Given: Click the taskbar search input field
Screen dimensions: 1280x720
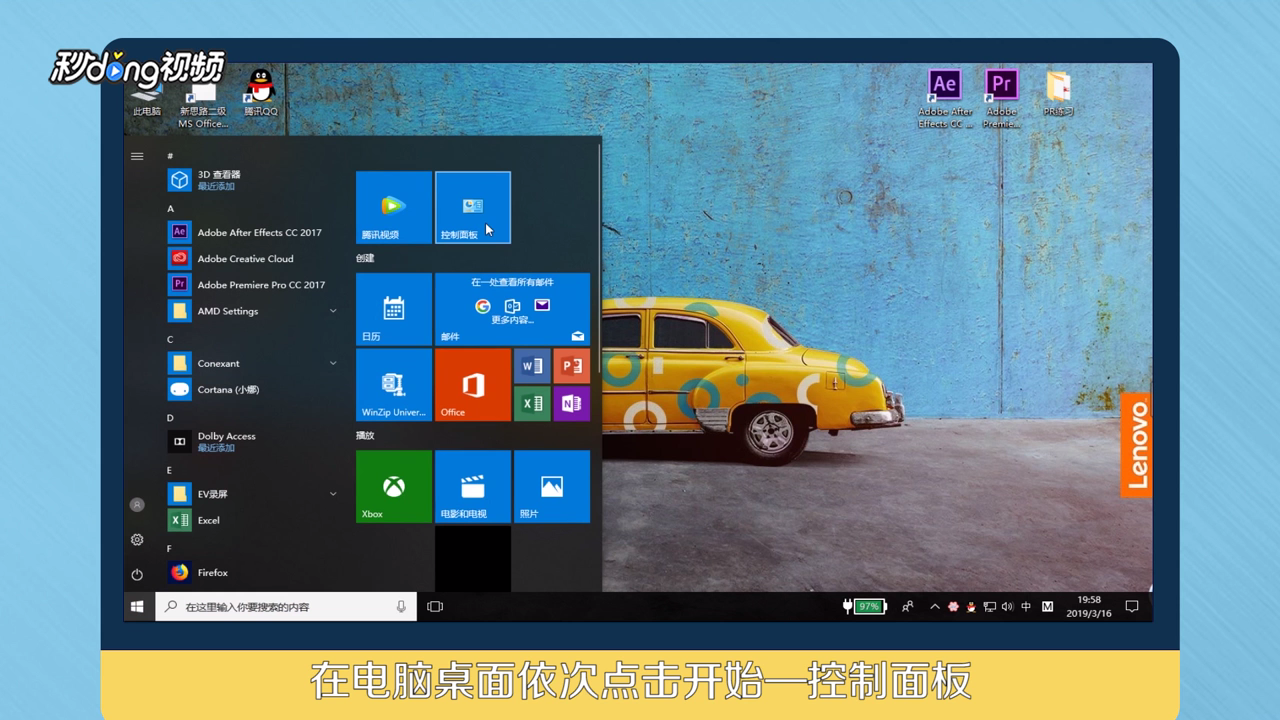Looking at the screenshot, I should point(285,607).
